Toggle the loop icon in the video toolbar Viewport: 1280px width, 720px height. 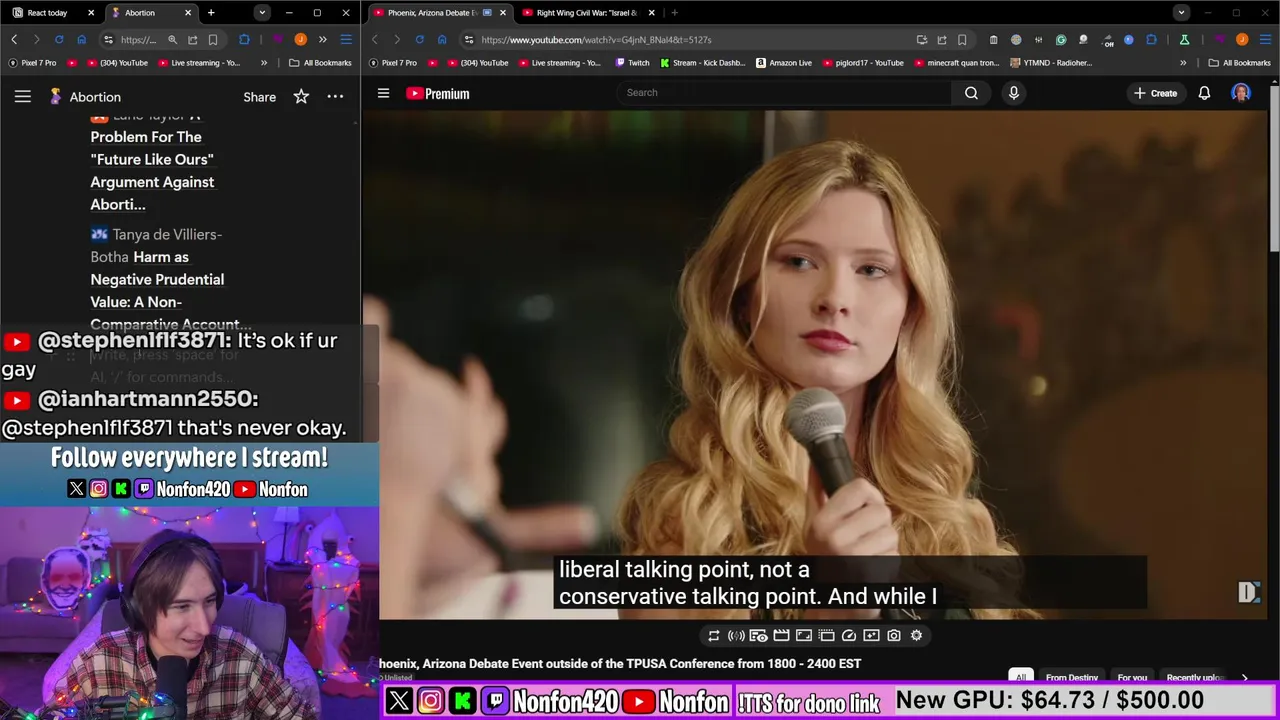[x=714, y=635]
